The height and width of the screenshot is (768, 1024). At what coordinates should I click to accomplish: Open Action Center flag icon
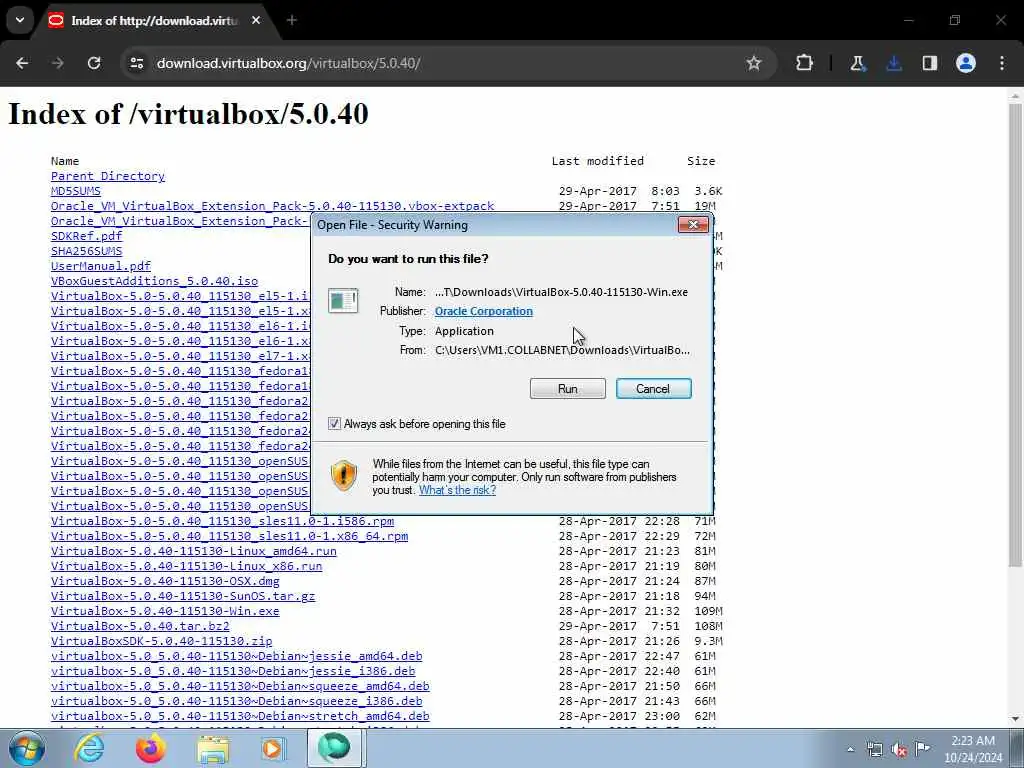point(922,749)
